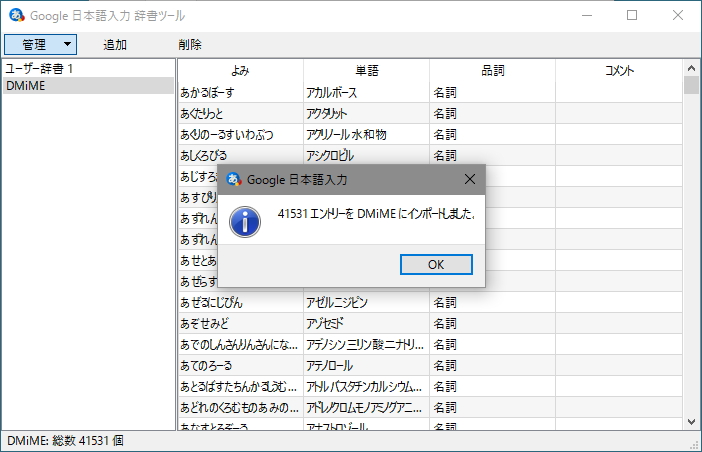Select the あかるぼーす reading cell

click(240, 93)
